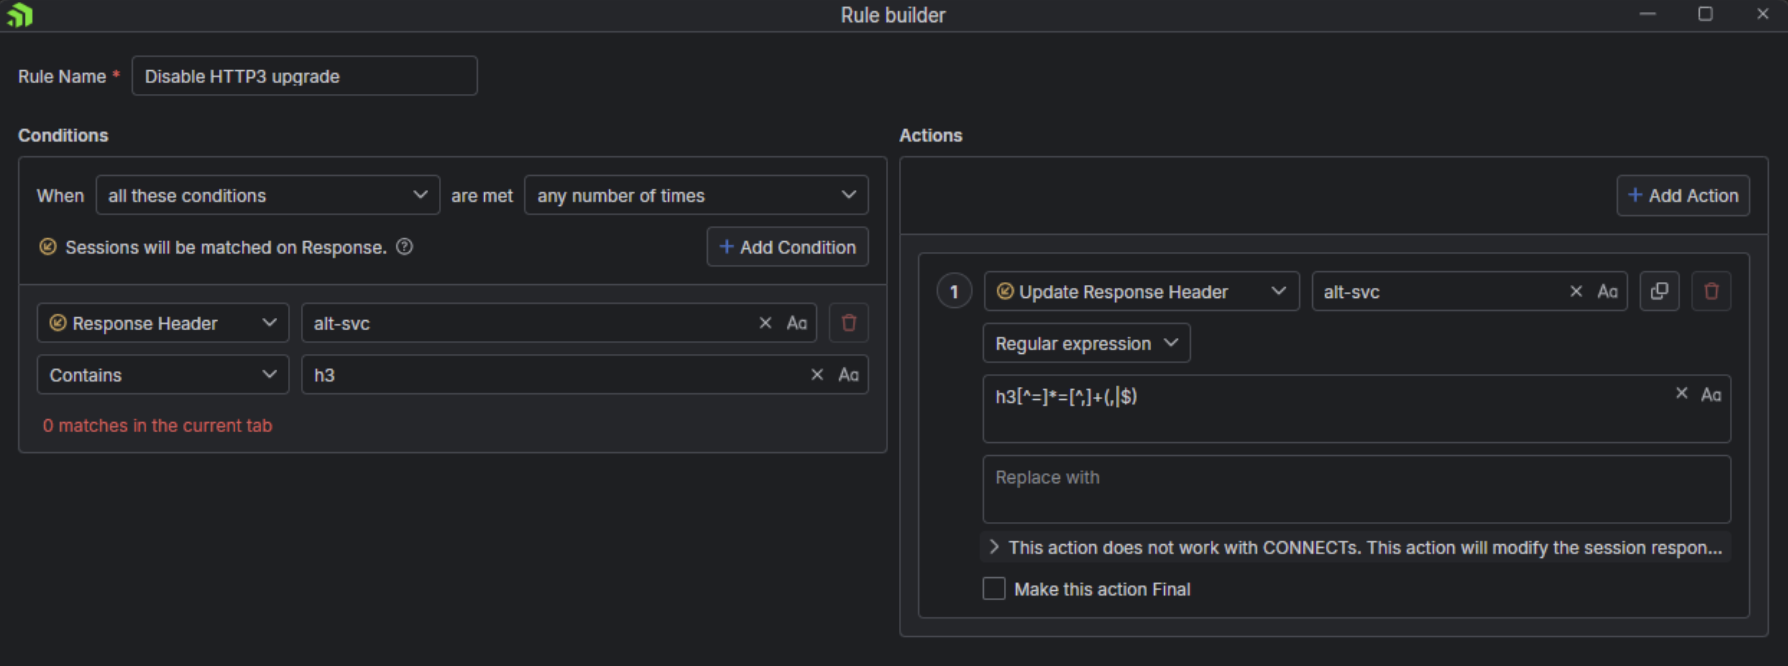
Task: Expand the CONNECTs action note
Action: point(994,547)
